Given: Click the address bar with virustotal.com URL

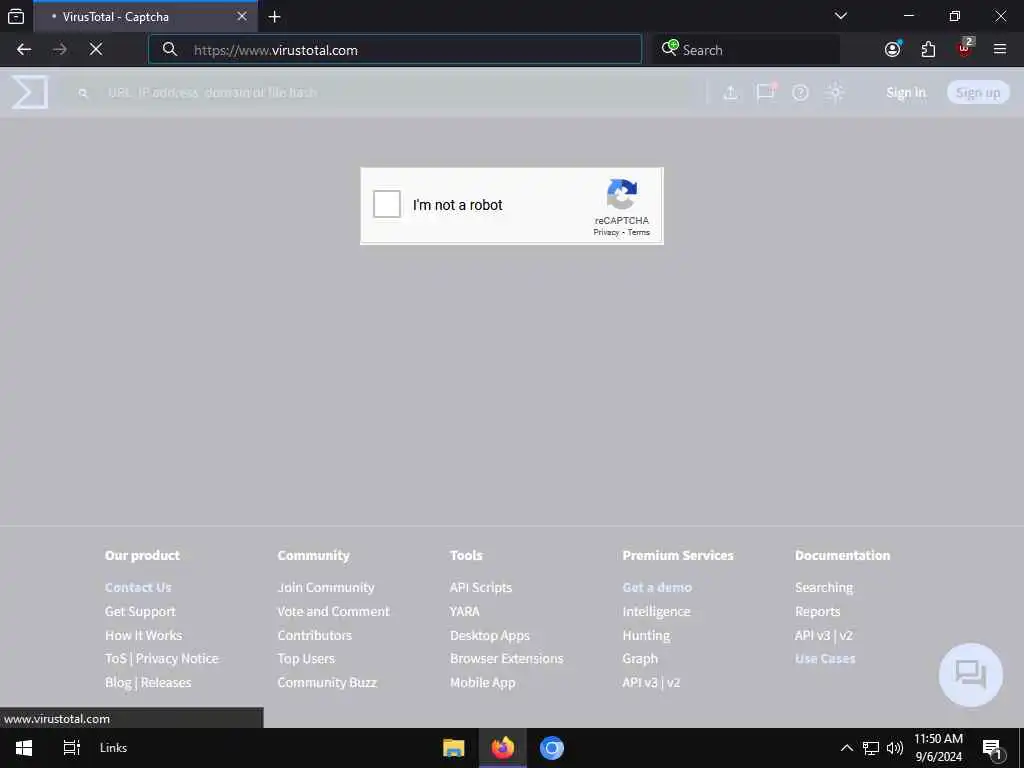Looking at the screenshot, I should click(x=394, y=50).
